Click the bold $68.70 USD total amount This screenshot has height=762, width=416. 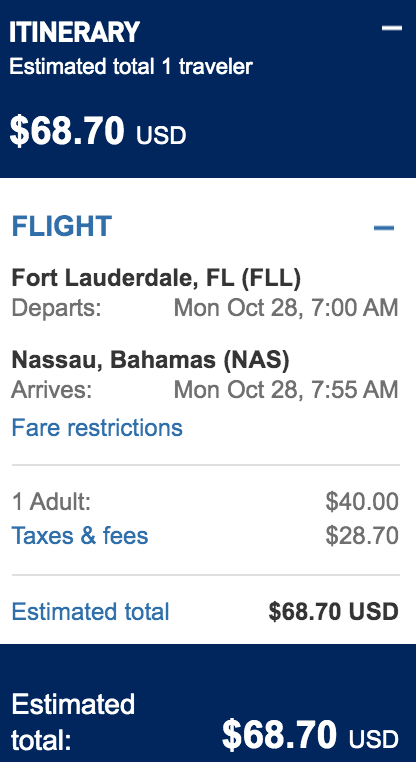[x=333, y=612]
